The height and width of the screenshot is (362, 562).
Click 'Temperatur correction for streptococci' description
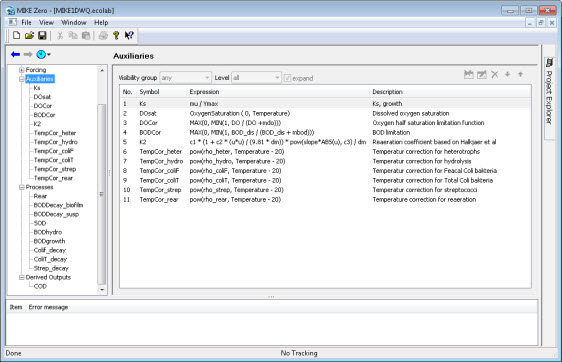tap(425, 190)
